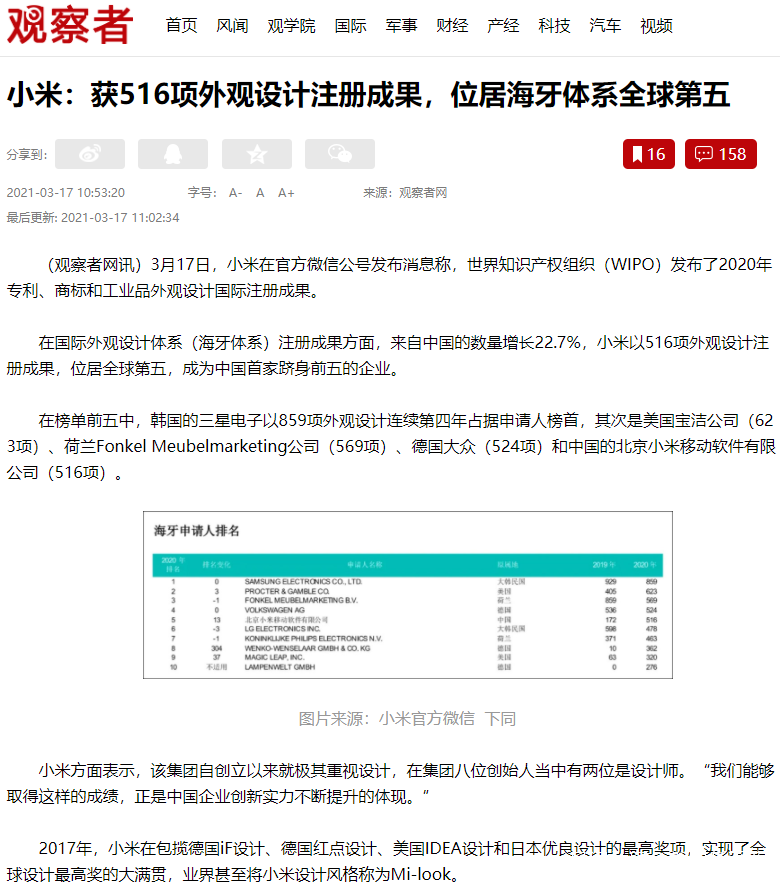Image resolution: width=780 pixels, height=885 pixels.
Task: Reset font size with A
Action: click(x=260, y=193)
